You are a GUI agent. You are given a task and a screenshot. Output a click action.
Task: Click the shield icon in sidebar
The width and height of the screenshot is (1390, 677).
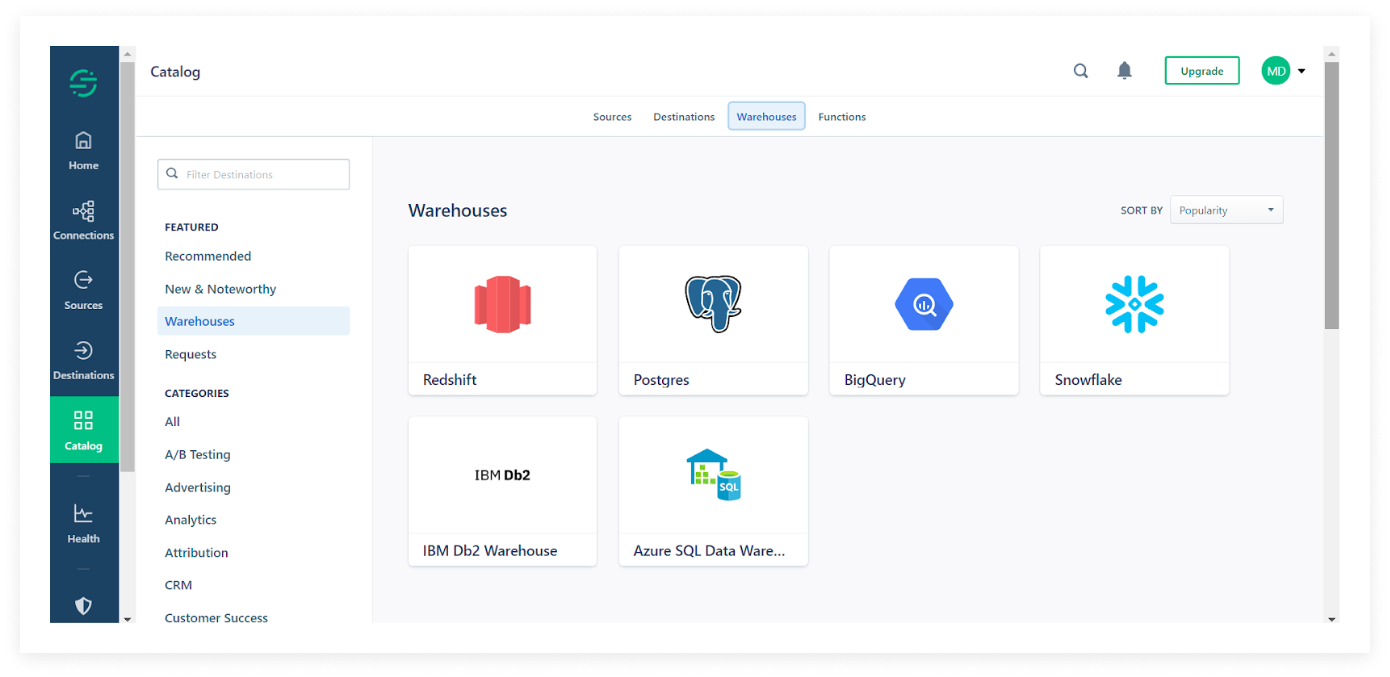click(x=84, y=605)
